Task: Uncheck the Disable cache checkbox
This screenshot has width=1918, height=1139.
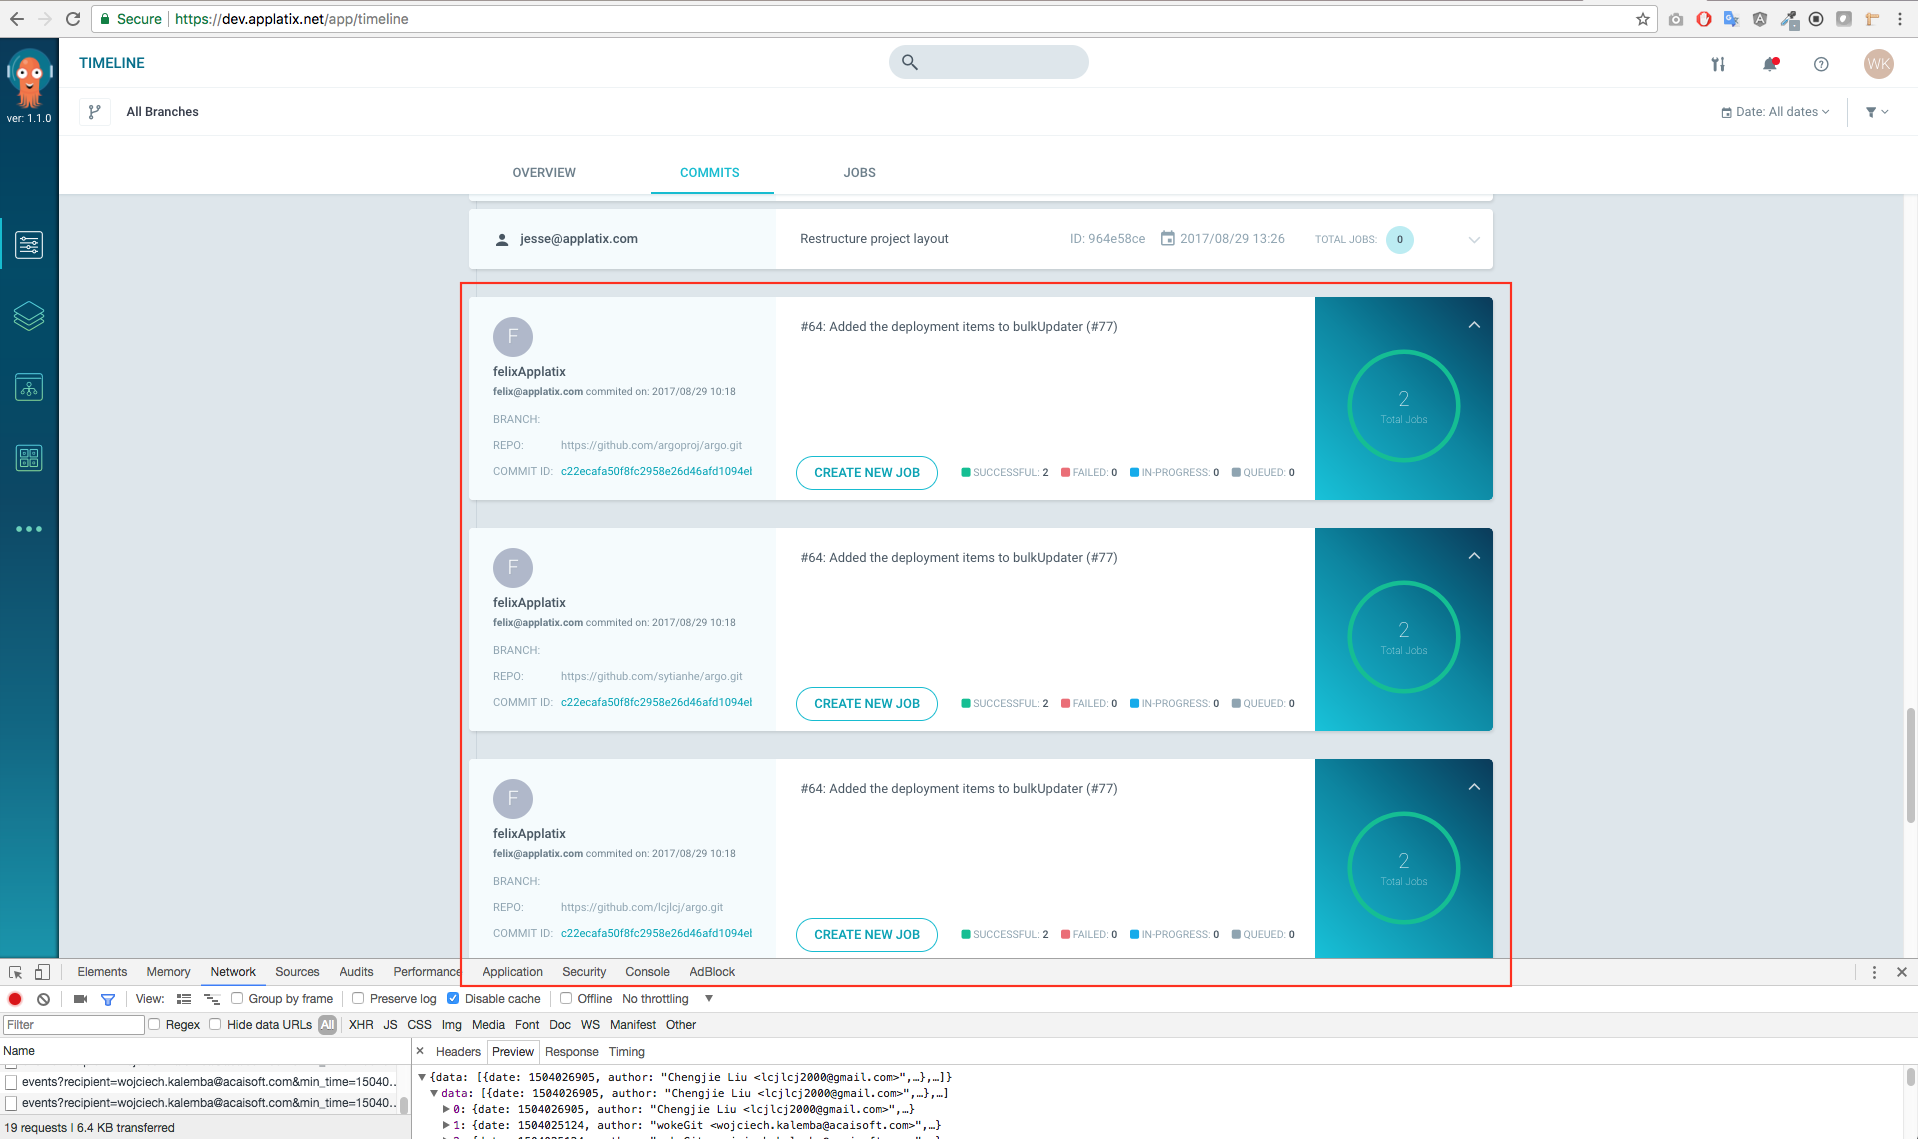Action: [453, 998]
